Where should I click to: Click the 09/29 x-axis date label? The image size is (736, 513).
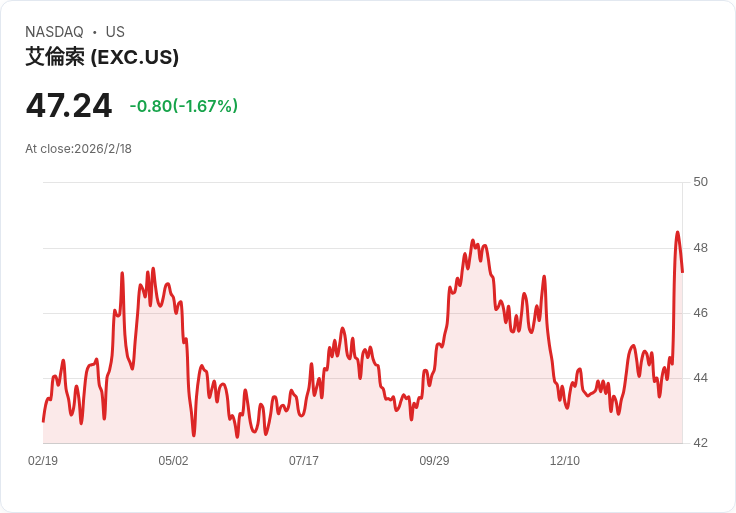click(x=434, y=460)
